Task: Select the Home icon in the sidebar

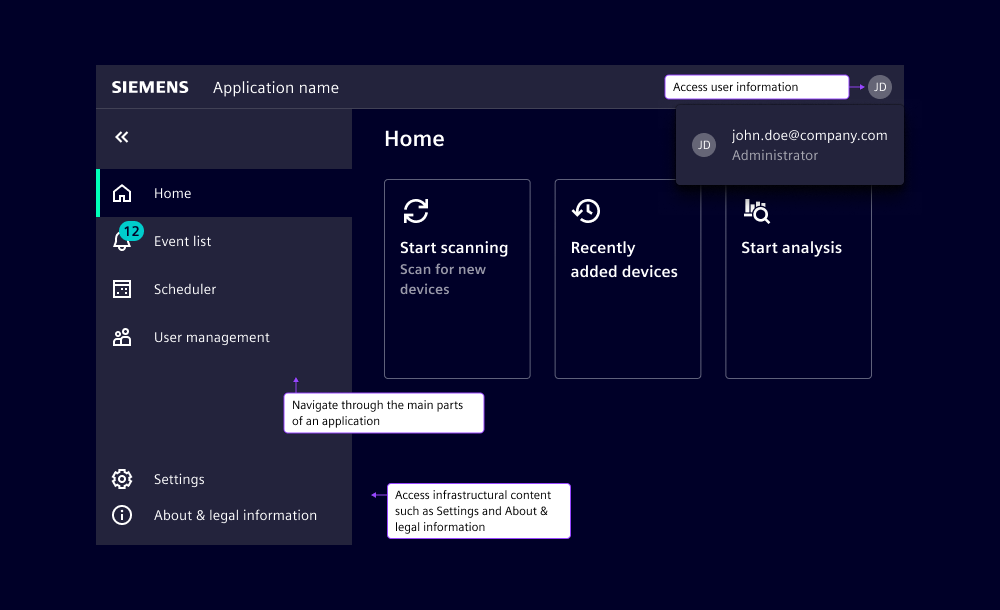Action: pyautogui.click(x=121, y=192)
